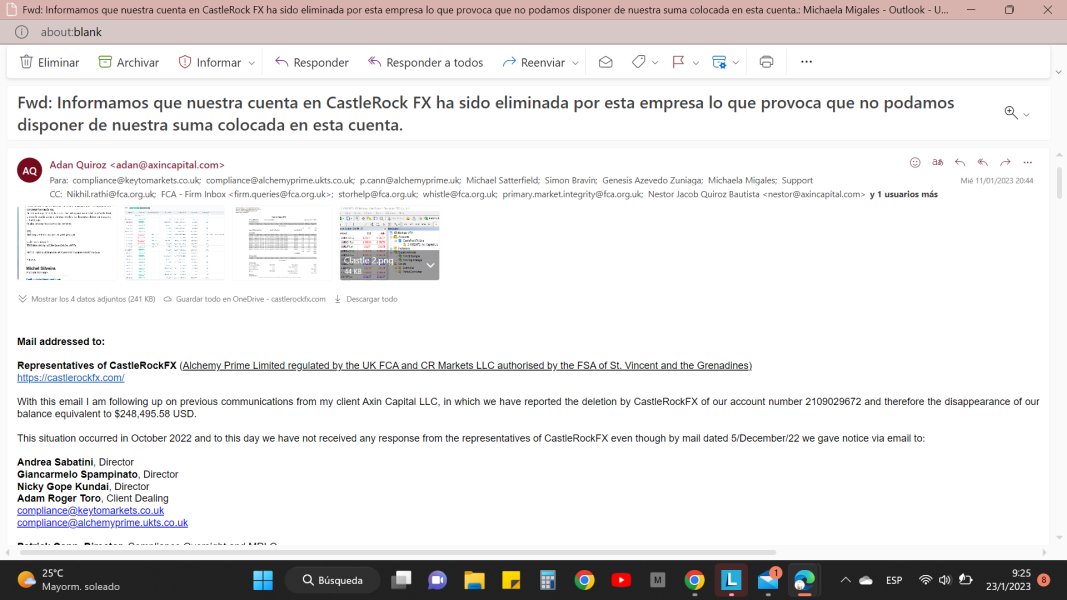This screenshot has width=1067, height=600.
Task: Archive the email with Archivar
Action: pyautogui.click(x=128, y=62)
